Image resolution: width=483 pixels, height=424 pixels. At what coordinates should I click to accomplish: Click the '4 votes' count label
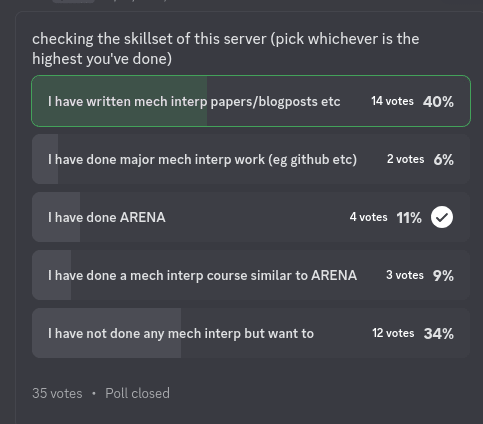click(368, 217)
